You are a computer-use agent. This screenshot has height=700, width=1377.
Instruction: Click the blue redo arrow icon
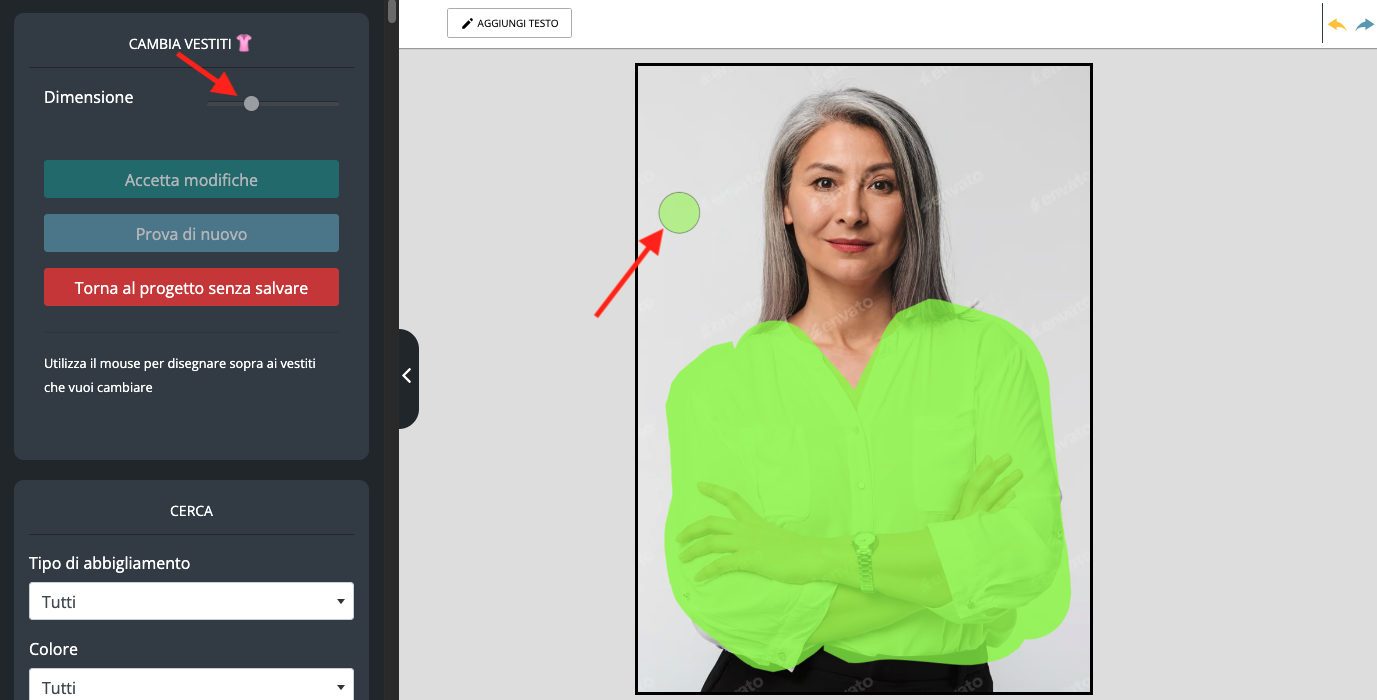pyautogui.click(x=1365, y=24)
